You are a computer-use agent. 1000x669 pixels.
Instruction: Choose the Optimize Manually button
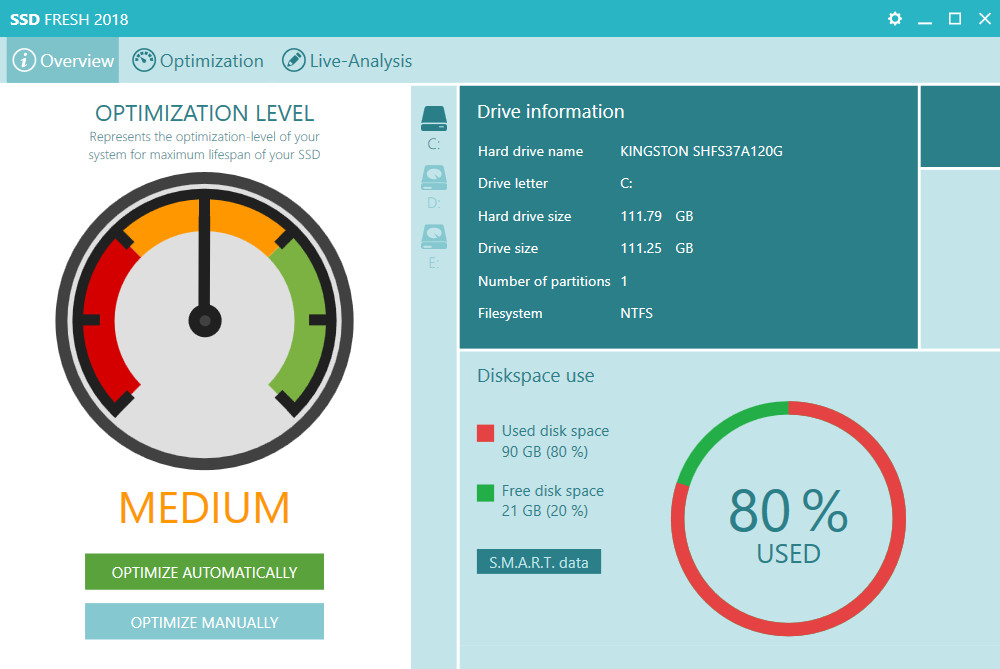coord(204,622)
